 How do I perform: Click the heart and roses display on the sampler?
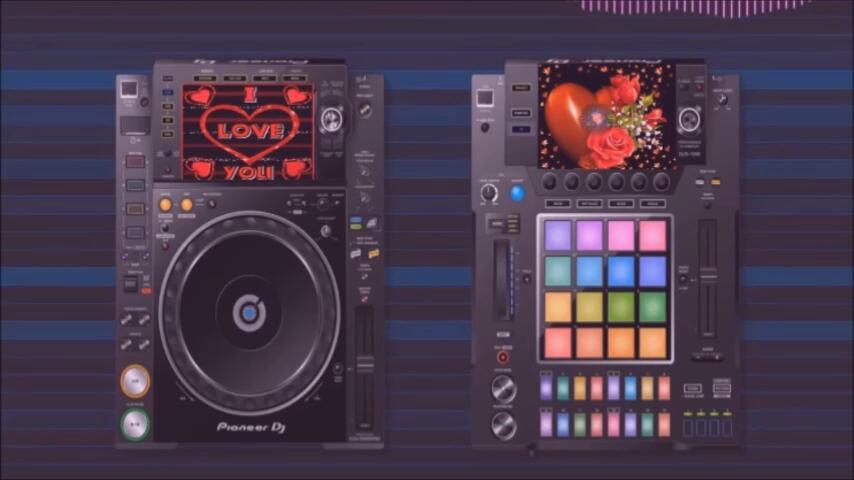point(604,116)
